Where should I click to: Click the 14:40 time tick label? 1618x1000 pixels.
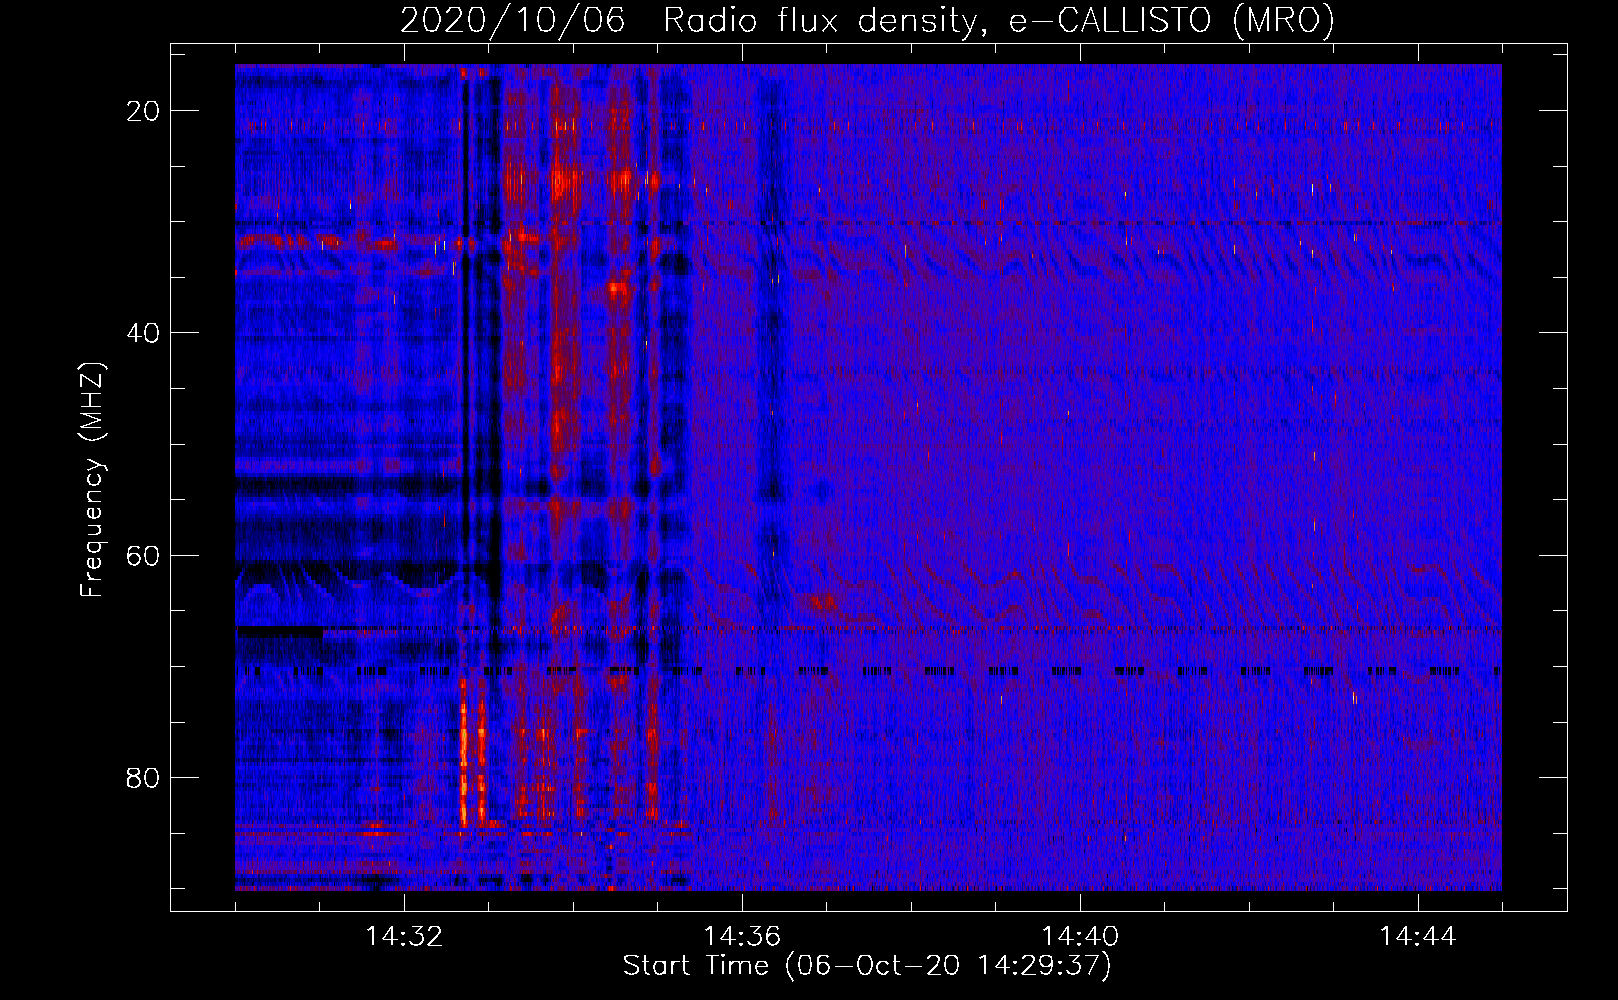1080,937
